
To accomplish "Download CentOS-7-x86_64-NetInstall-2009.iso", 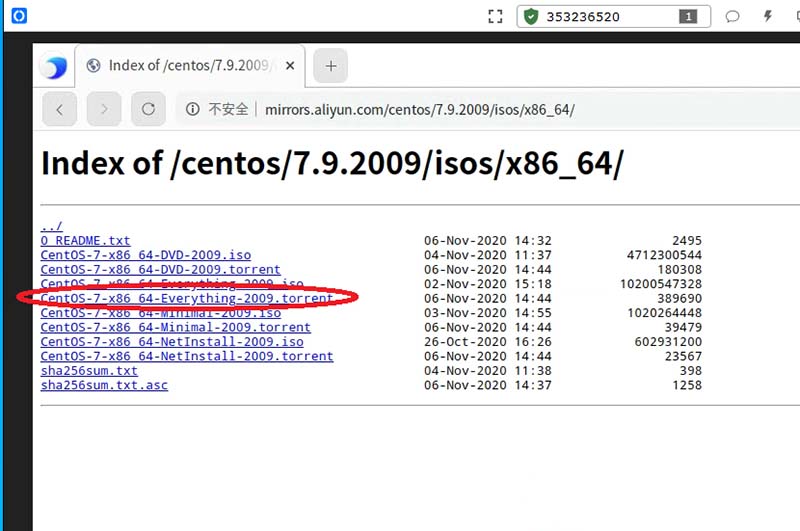I will coord(172,341).
